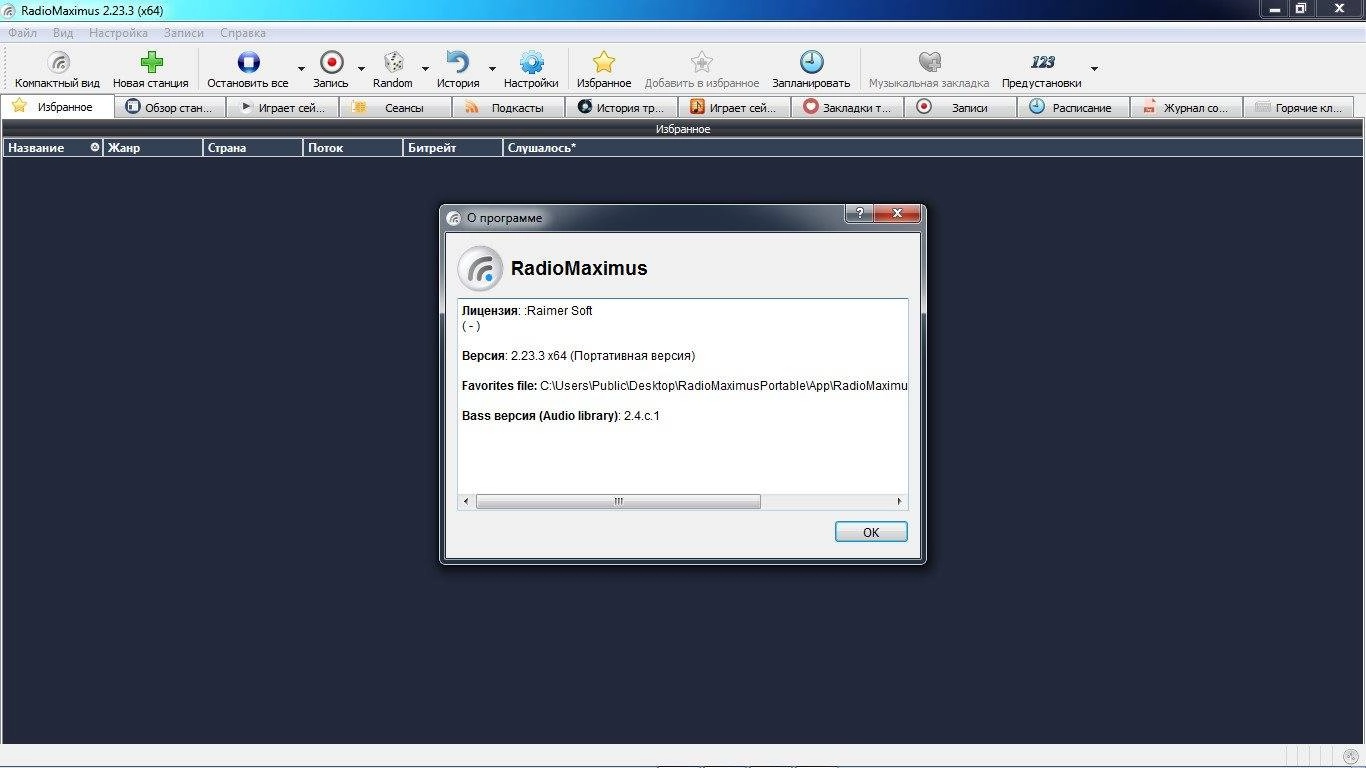1366x768 pixels.
Task: Click the Bass версия 2.4.c.1 line
Action: [561, 415]
